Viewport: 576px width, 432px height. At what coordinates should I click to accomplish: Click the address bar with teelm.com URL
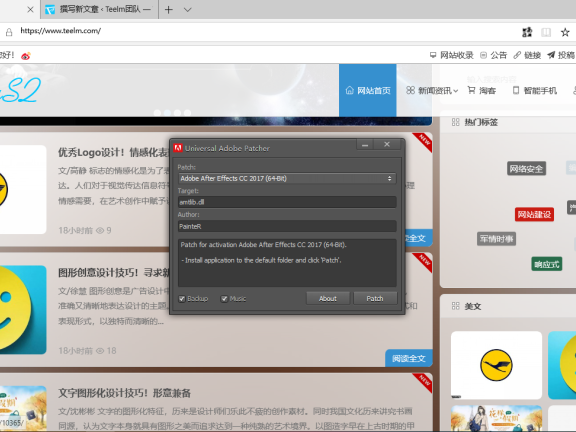click(x=61, y=31)
